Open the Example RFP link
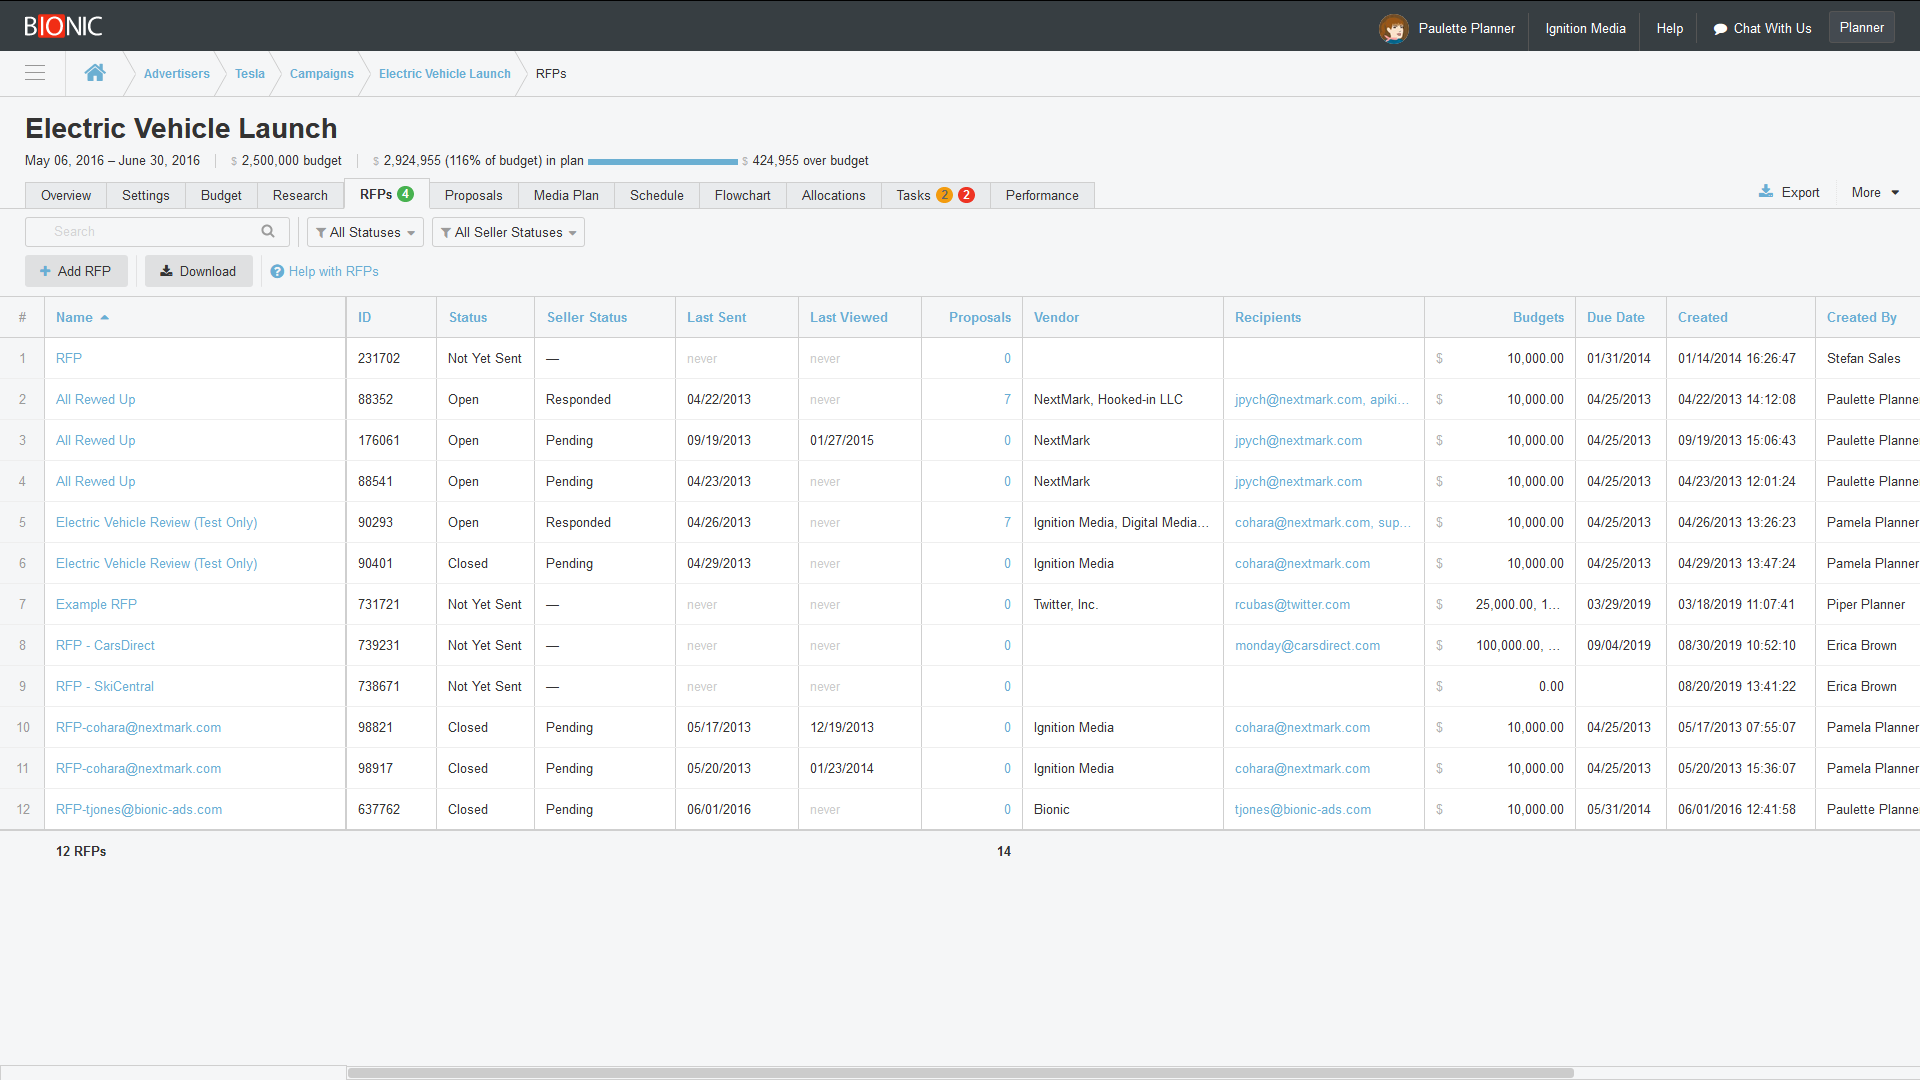The width and height of the screenshot is (1920, 1080). coord(96,604)
